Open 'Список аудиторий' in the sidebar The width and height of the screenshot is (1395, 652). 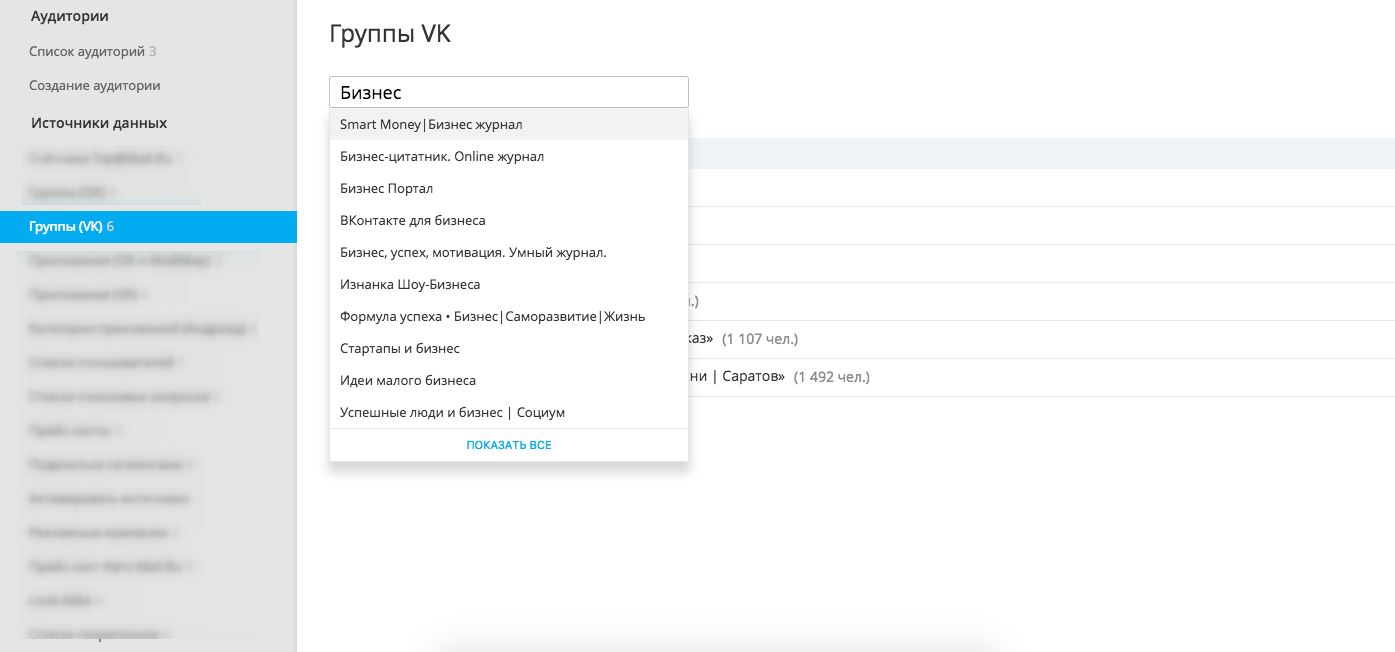(87, 51)
